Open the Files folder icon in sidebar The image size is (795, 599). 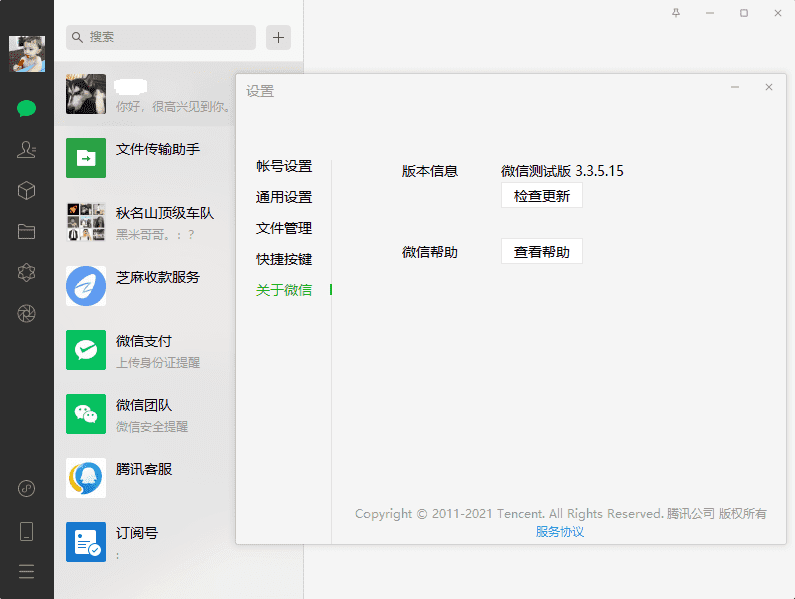pos(27,232)
